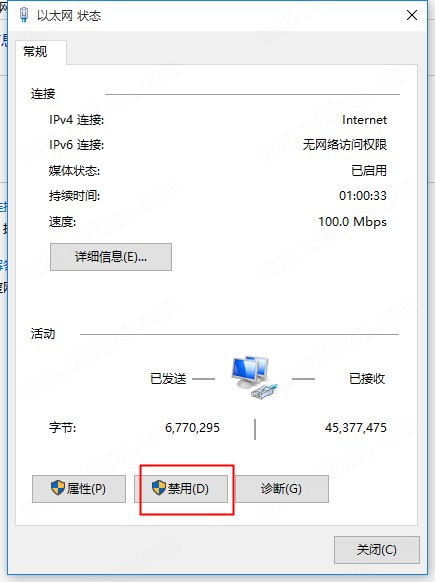Click the 关闭(C) button
The height and width of the screenshot is (582, 435).
(377, 550)
